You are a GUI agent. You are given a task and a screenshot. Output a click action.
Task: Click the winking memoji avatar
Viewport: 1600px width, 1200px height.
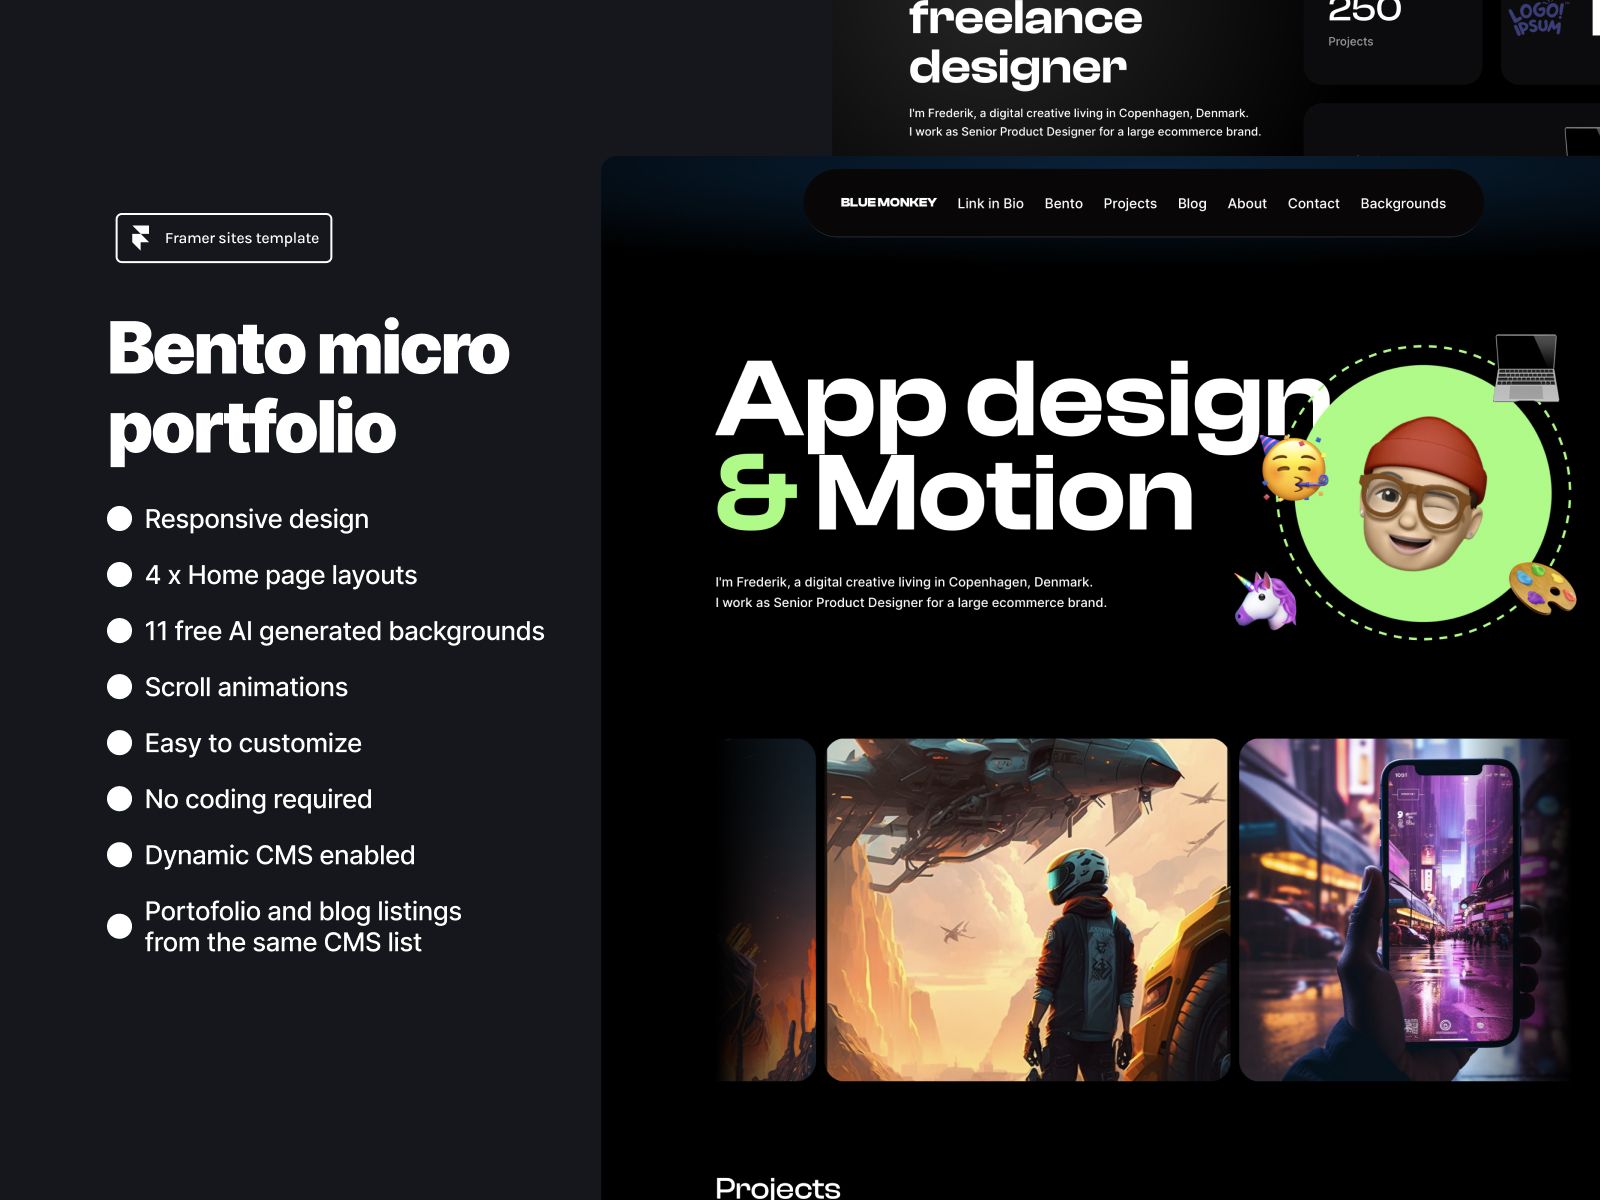(x=1422, y=495)
